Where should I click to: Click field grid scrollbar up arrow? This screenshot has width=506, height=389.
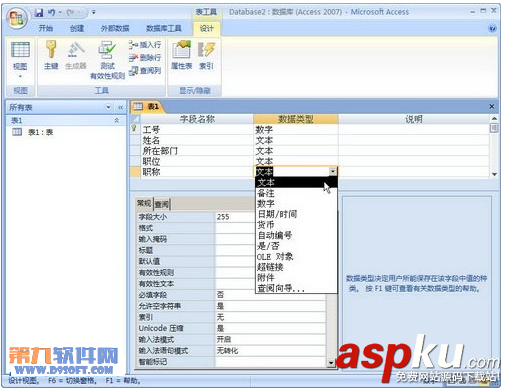pos(494,118)
